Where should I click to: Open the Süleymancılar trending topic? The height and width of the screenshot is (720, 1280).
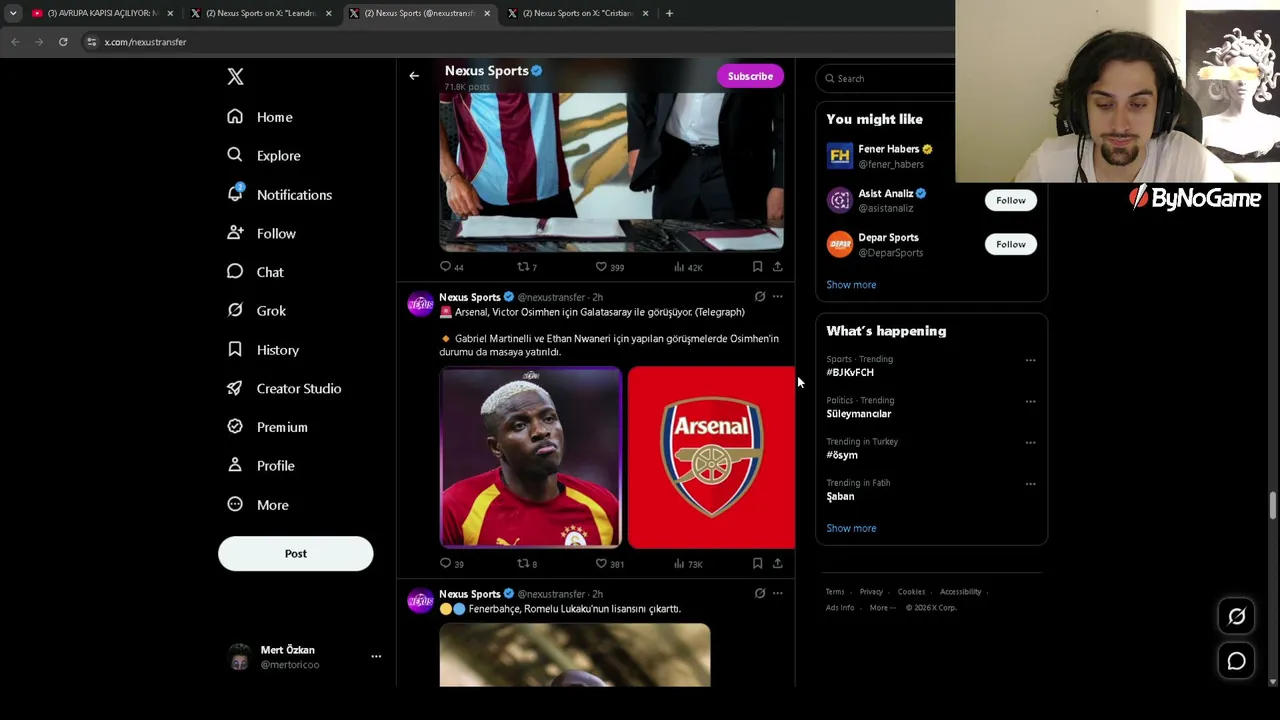858,414
